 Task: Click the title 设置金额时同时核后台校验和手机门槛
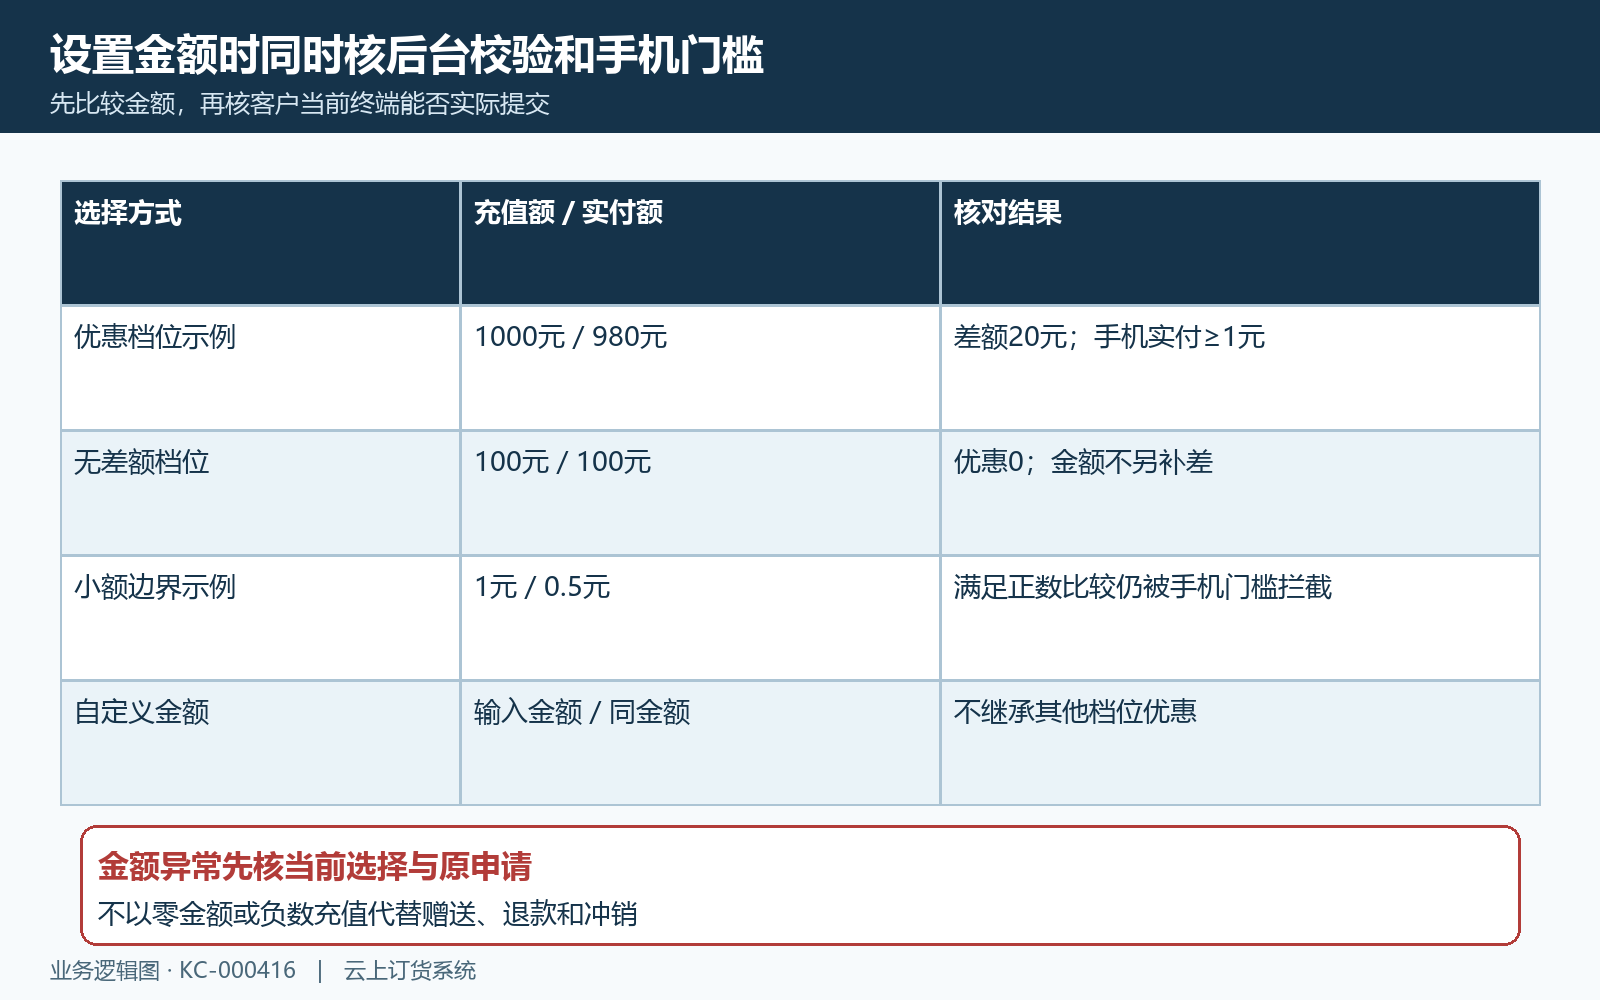pyautogui.click(x=407, y=55)
